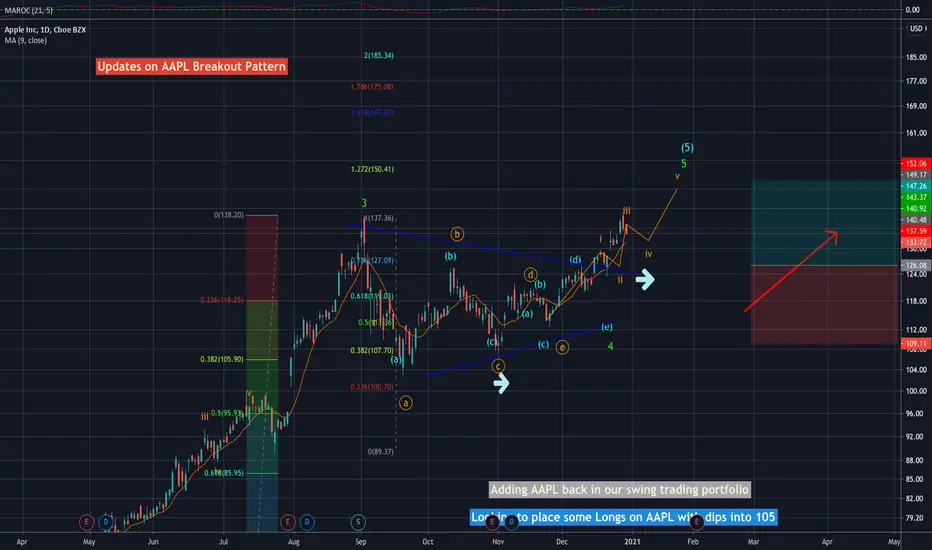Select the orange circled d wave label
The width and height of the screenshot is (932, 550).
pos(530,275)
